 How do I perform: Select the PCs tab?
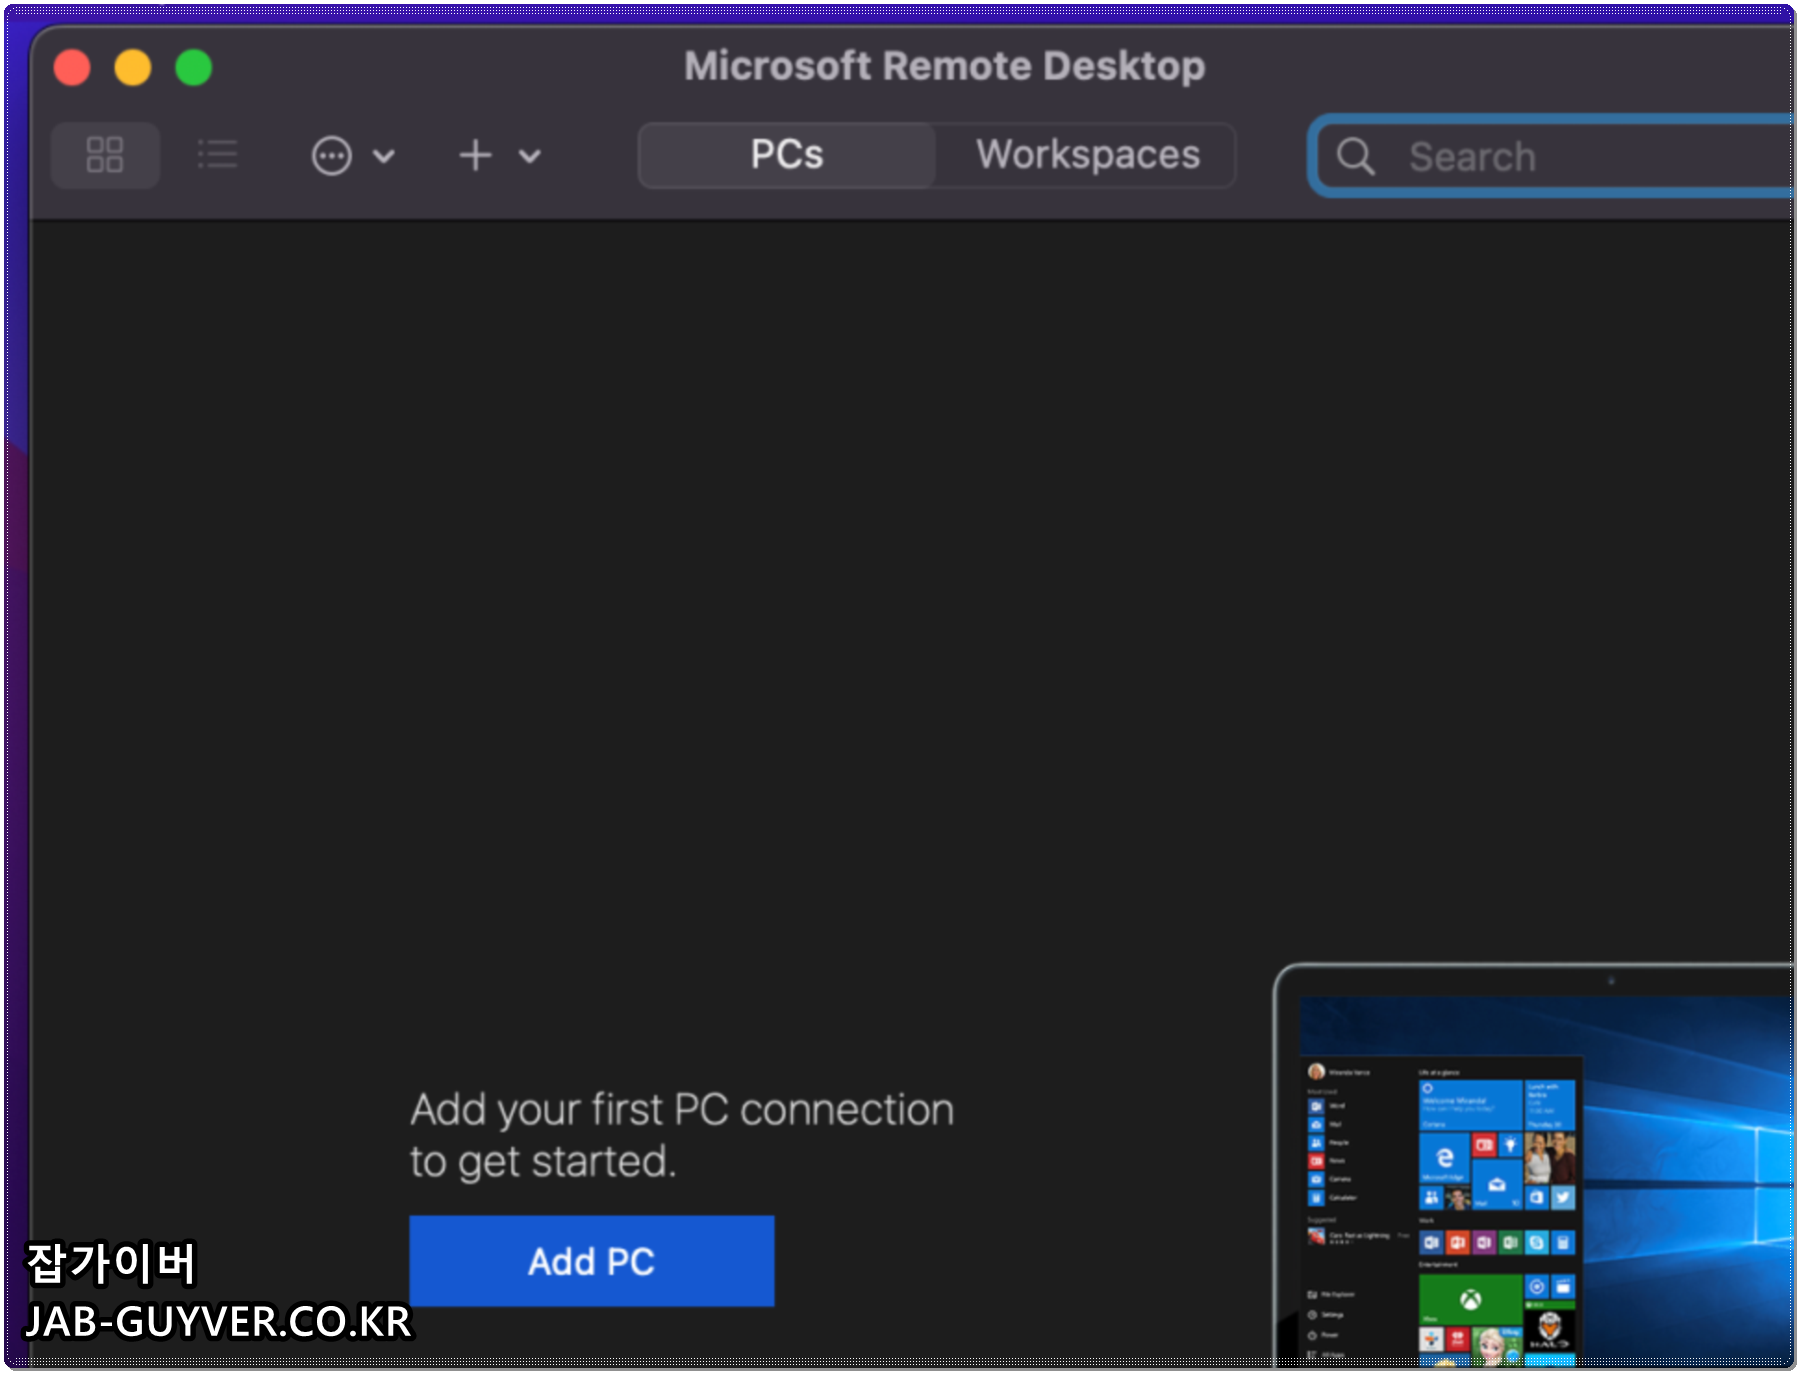click(x=787, y=155)
